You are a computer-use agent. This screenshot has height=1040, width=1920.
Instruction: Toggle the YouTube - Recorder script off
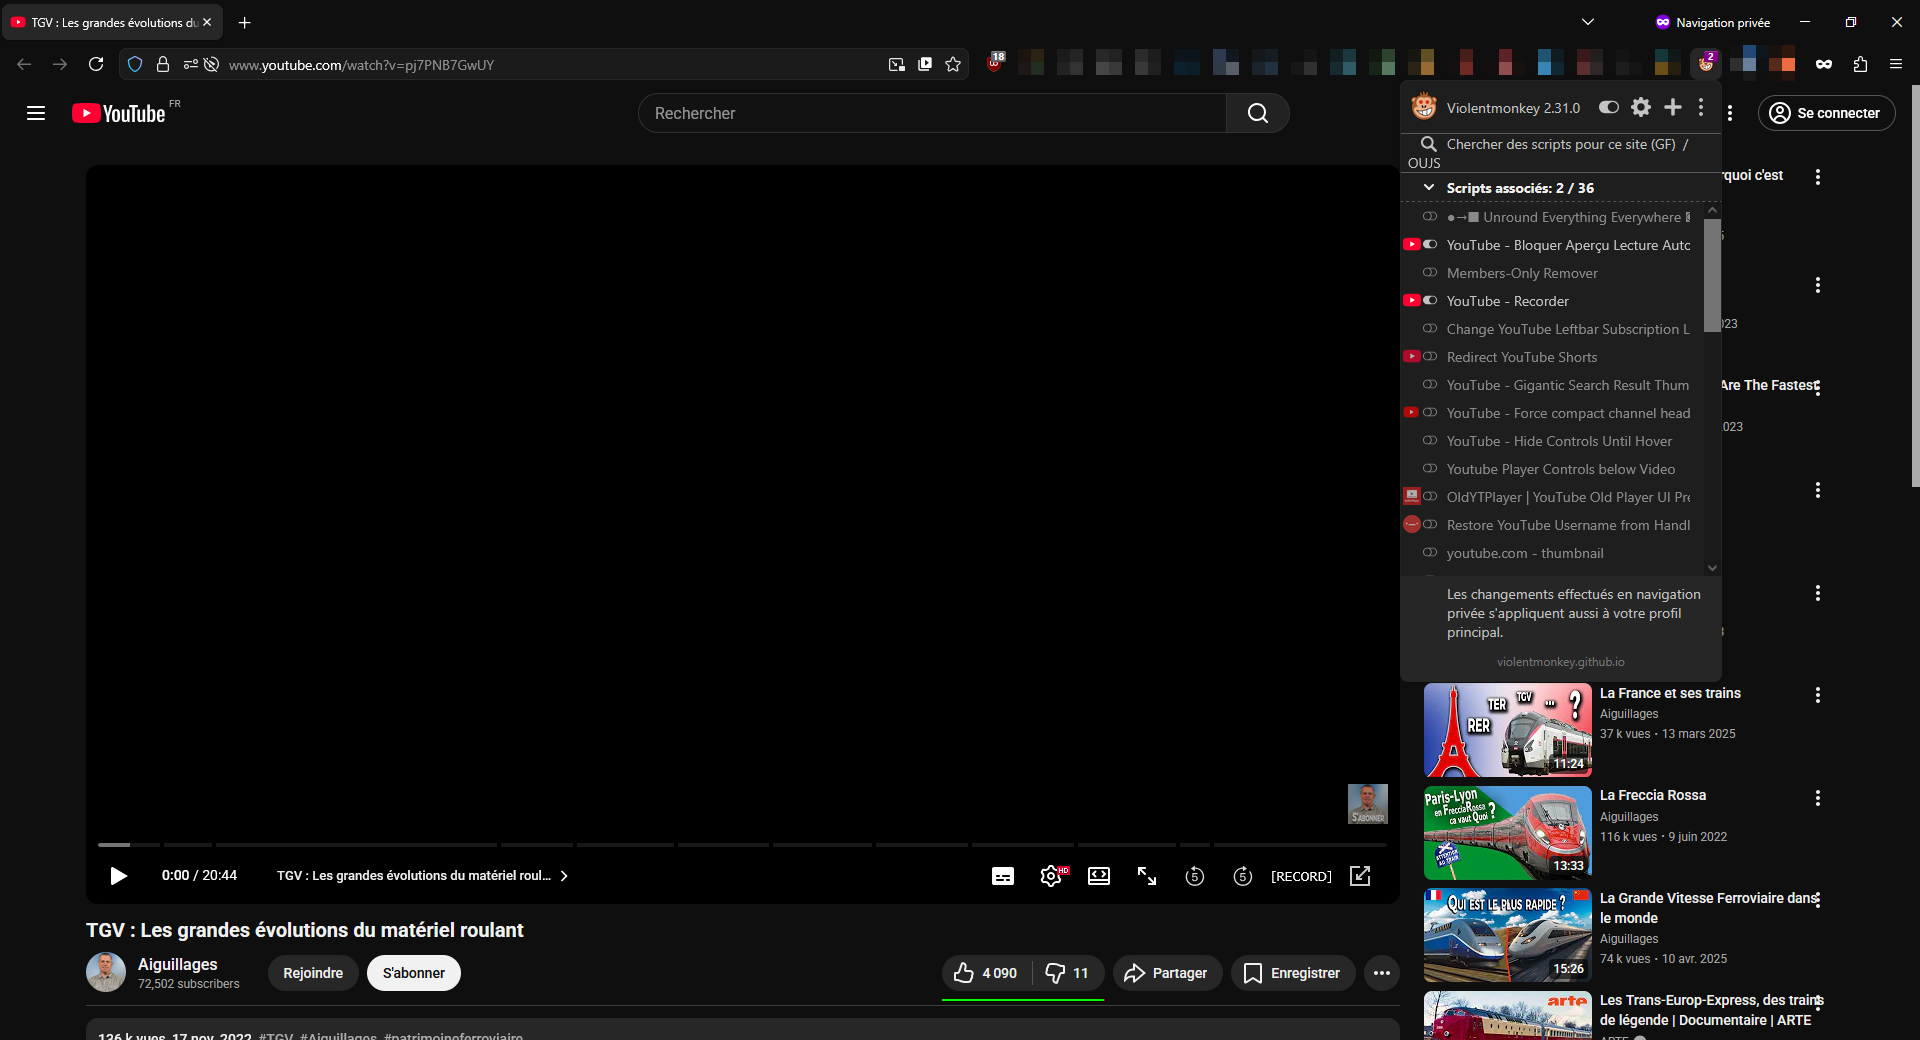point(1430,301)
